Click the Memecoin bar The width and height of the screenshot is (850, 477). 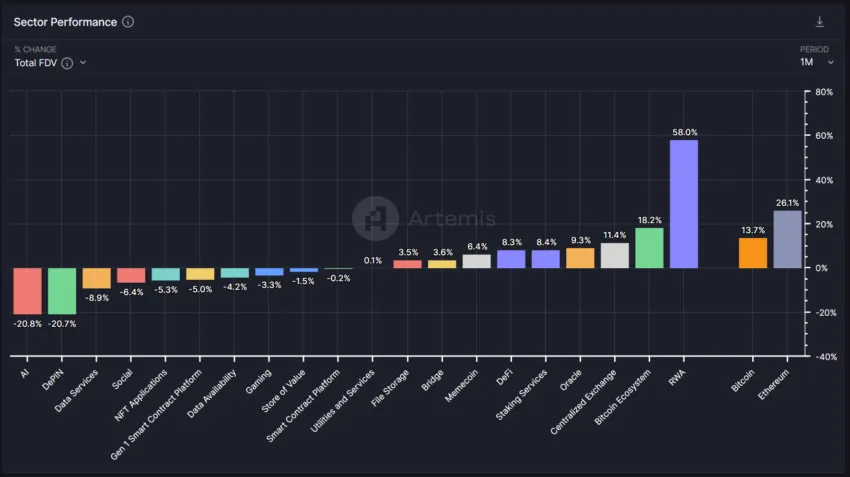point(476,261)
